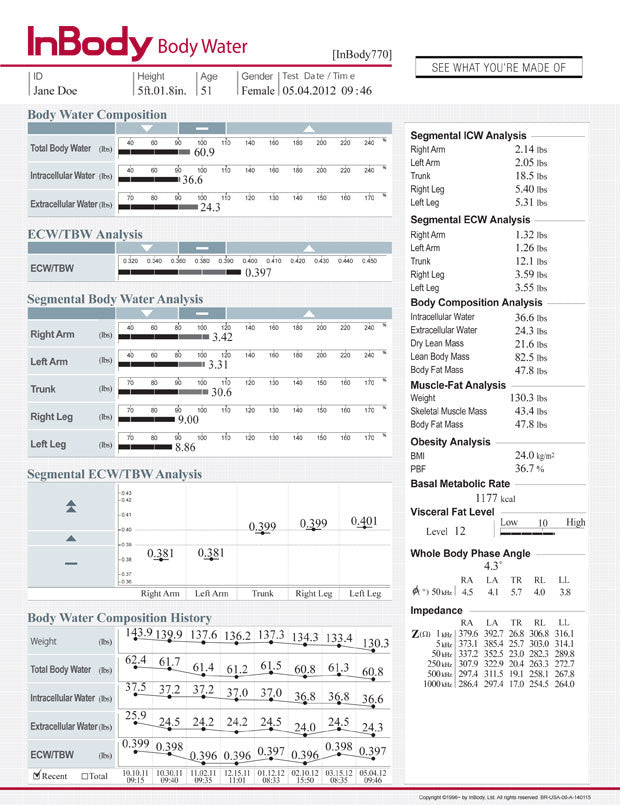Click the [InBody770] model label
The image size is (620, 805).
point(362,54)
